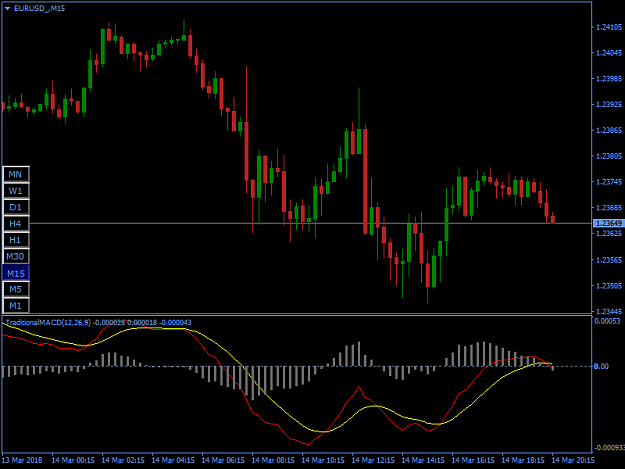Switch chart to MN timeframe
Image resolution: width=625 pixels, height=469 pixels.
coord(16,174)
